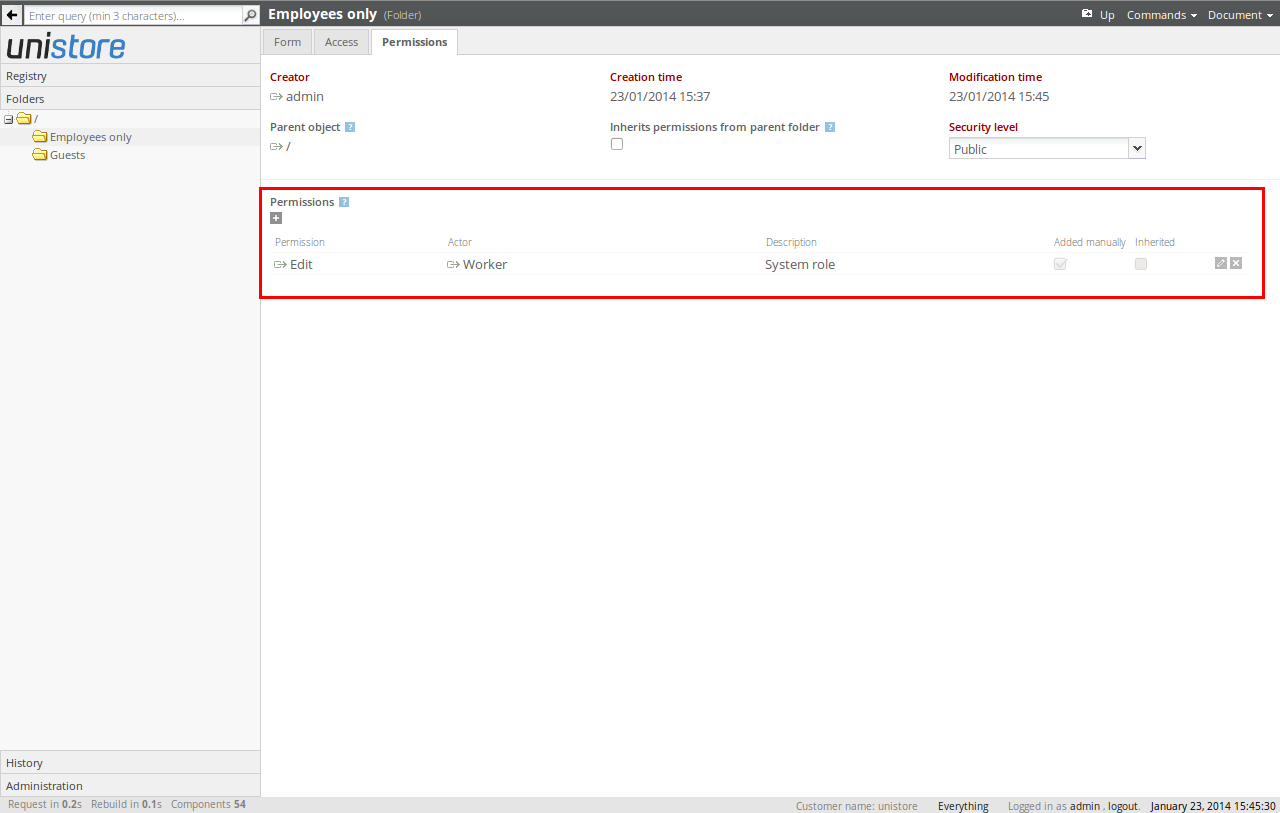
Task: Click the unistore logo
Action: tap(66, 46)
